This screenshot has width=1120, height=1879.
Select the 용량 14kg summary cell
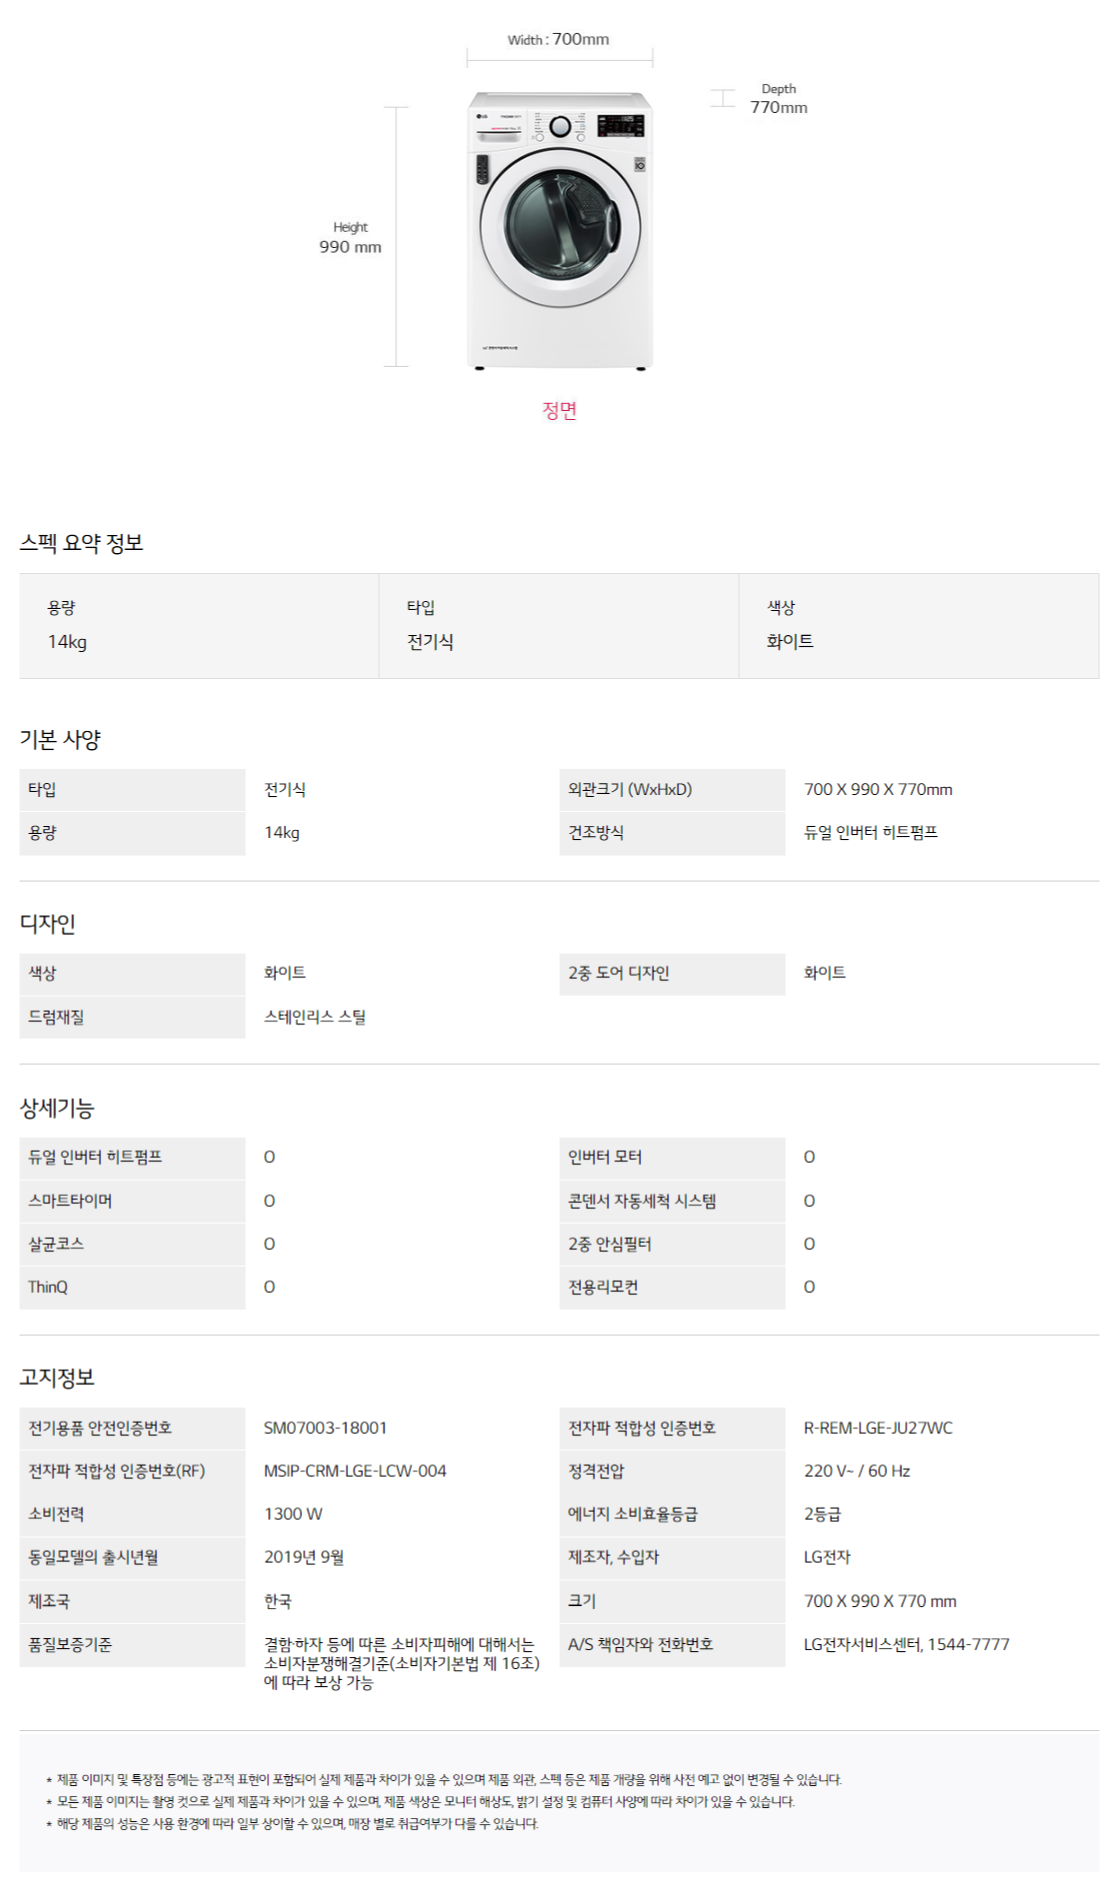pos(199,626)
